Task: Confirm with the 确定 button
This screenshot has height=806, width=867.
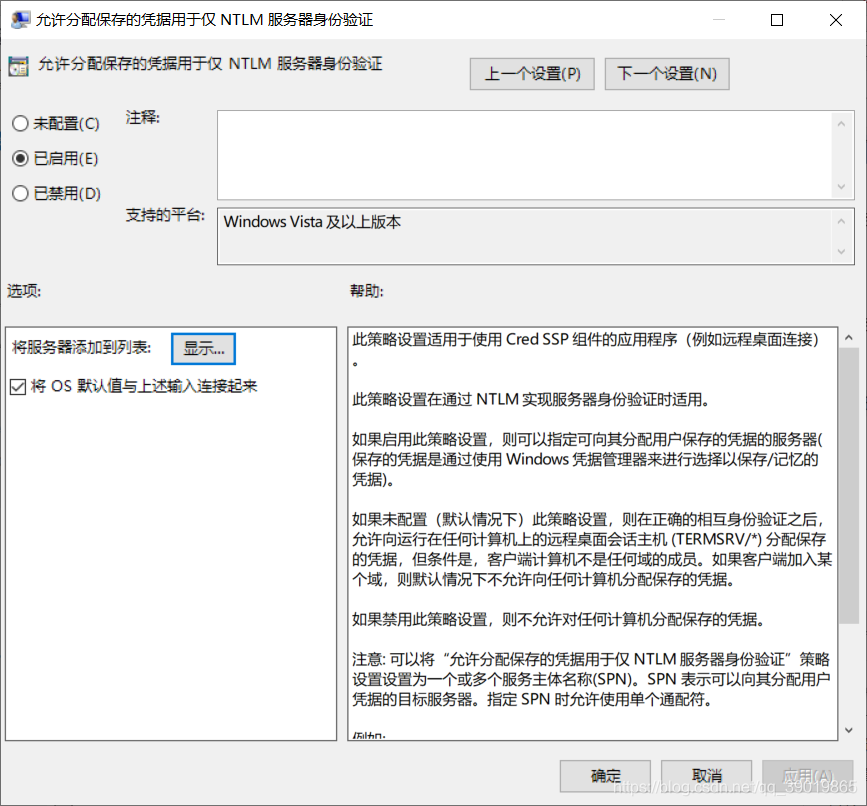Action: click(x=604, y=776)
